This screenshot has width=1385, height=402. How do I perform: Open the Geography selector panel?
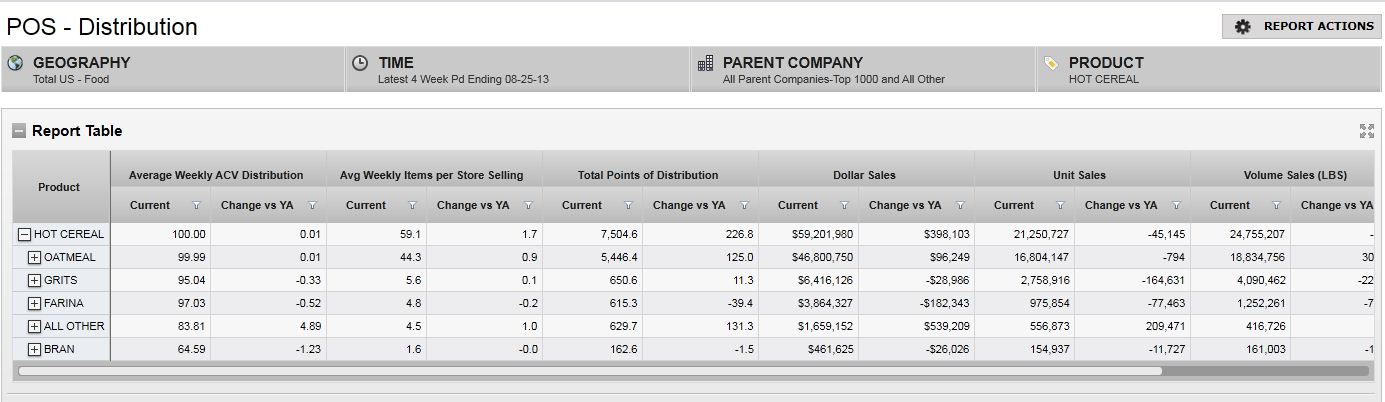[x=173, y=69]
